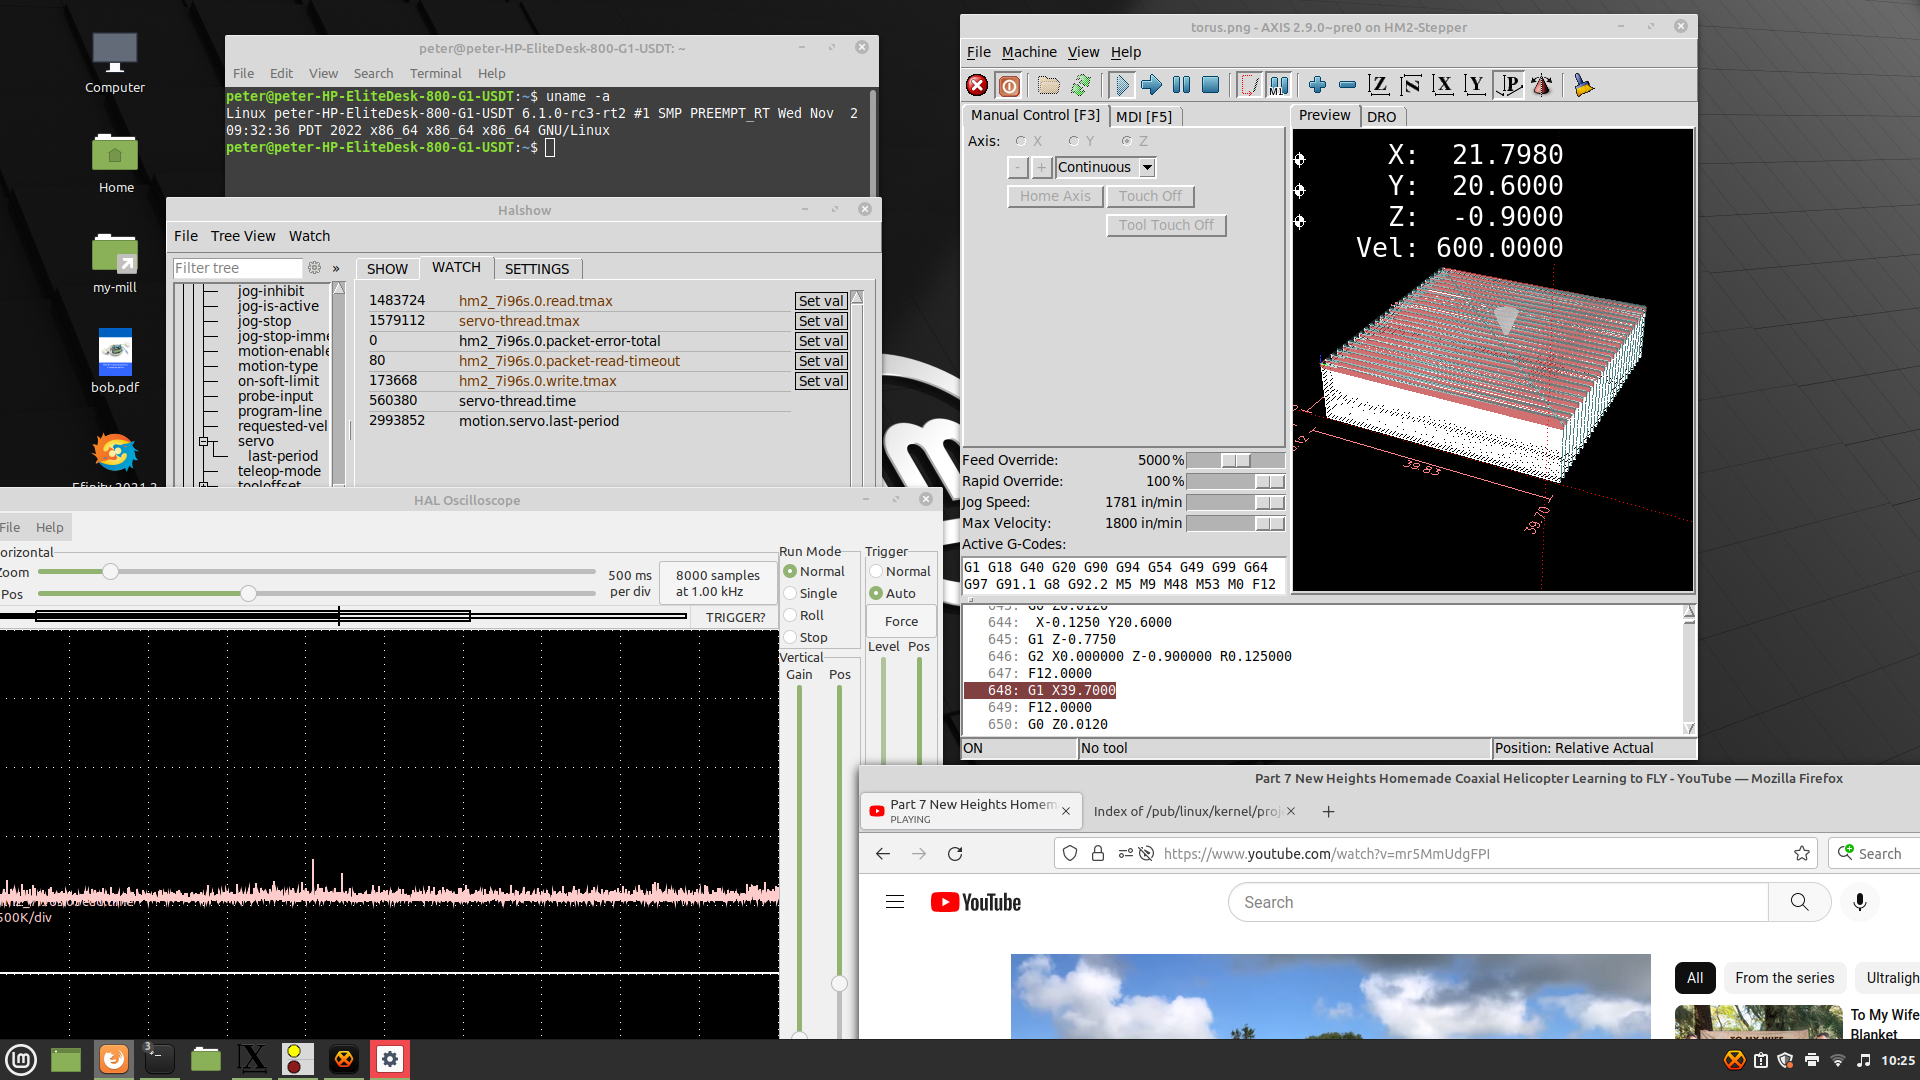Open new tab with plus in Firefox
This screenshot has width=1920, height=1080.
(1328, 811)
